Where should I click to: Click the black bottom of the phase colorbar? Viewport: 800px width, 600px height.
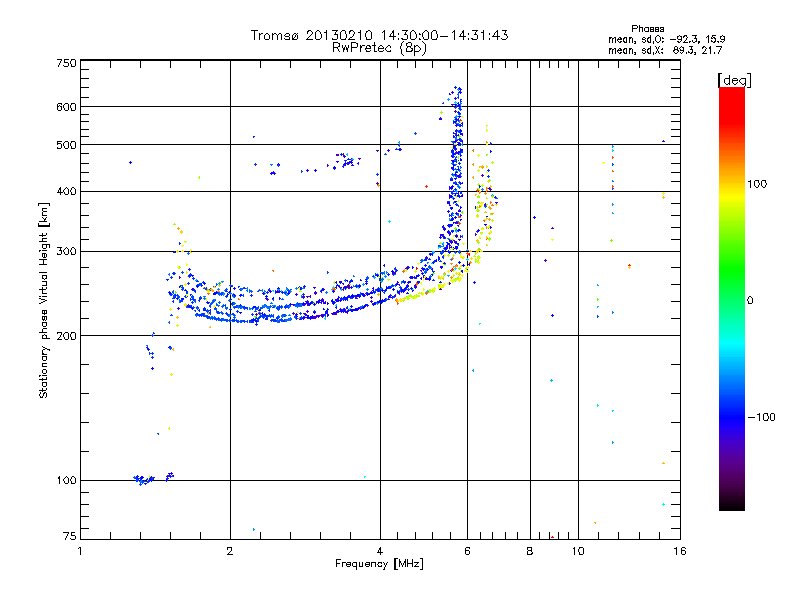click(732, 503)
